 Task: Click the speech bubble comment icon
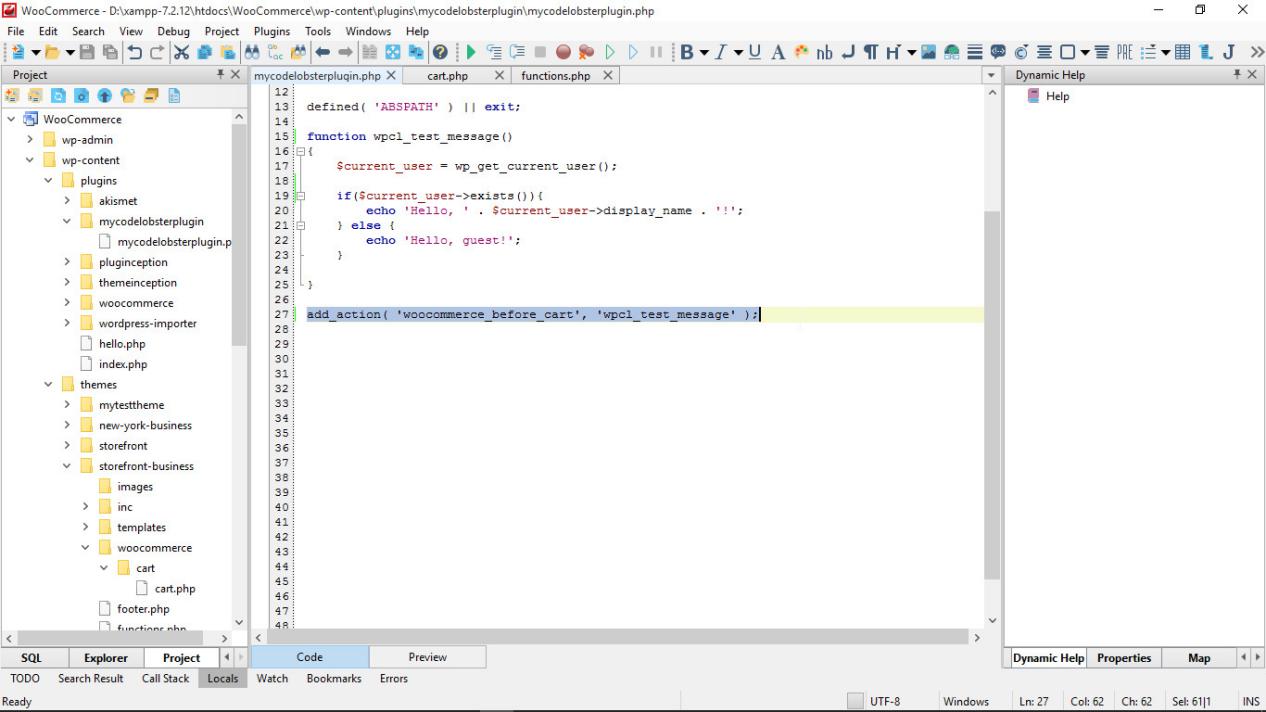(998, 52)
